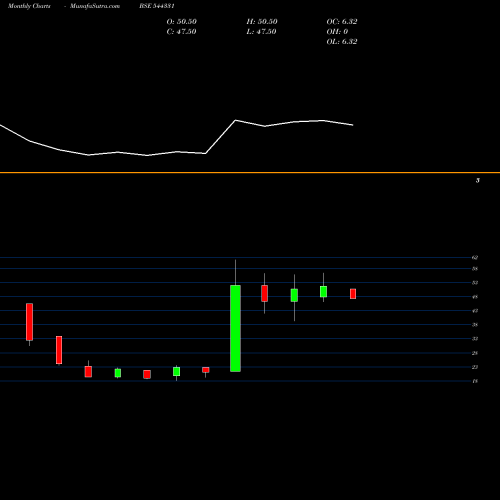Viewport: 500px width, 500px height.
Task: Click the "3" label below the orange line
Action: tap(478, 180)
